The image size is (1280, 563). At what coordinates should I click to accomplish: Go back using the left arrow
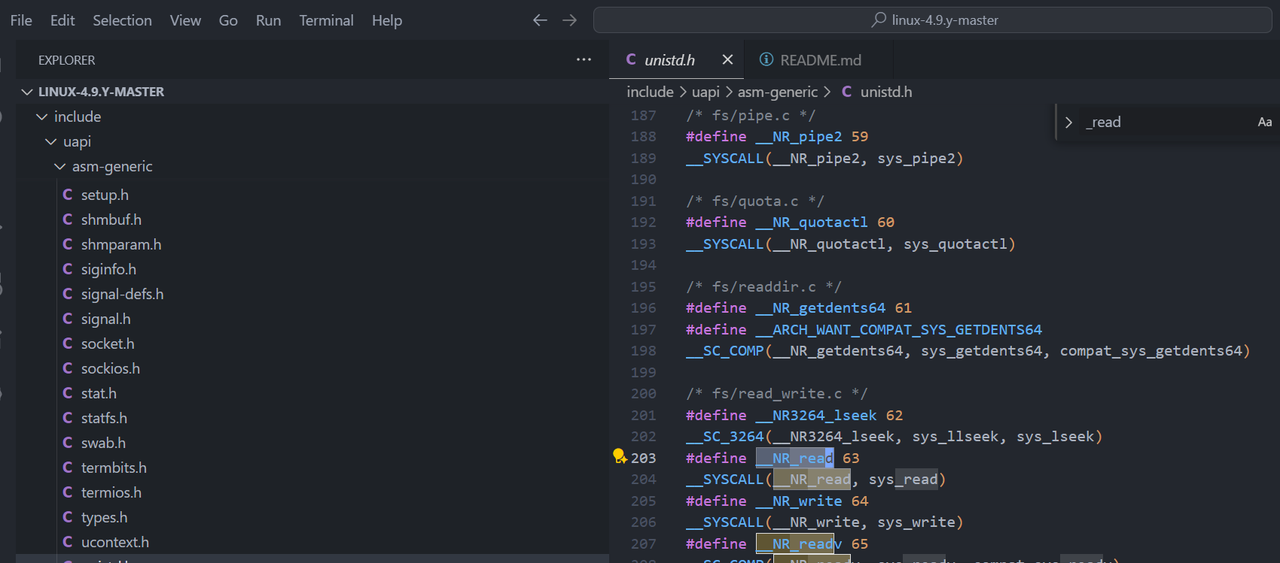coord(540,20)
